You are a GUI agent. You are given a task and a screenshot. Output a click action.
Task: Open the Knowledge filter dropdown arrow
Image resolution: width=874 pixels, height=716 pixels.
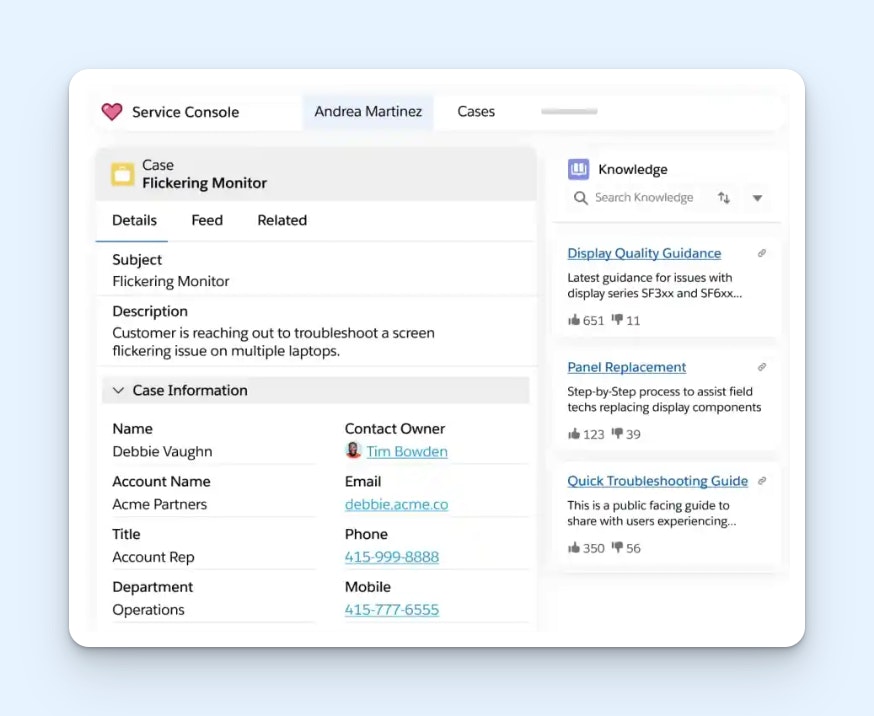click(757, 198)
